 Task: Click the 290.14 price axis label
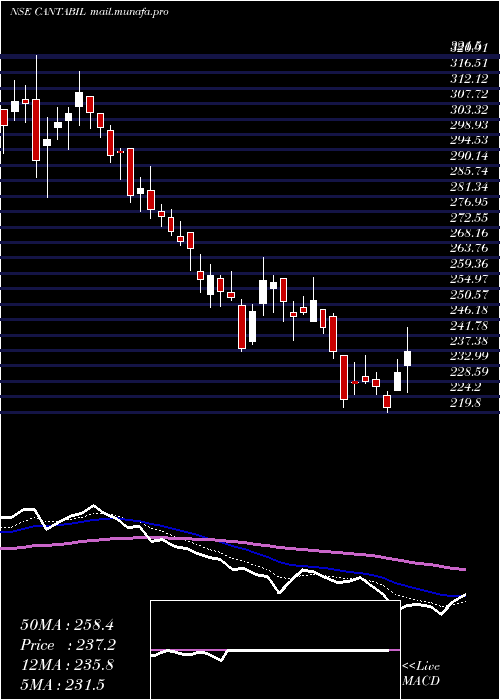[469, 156]
